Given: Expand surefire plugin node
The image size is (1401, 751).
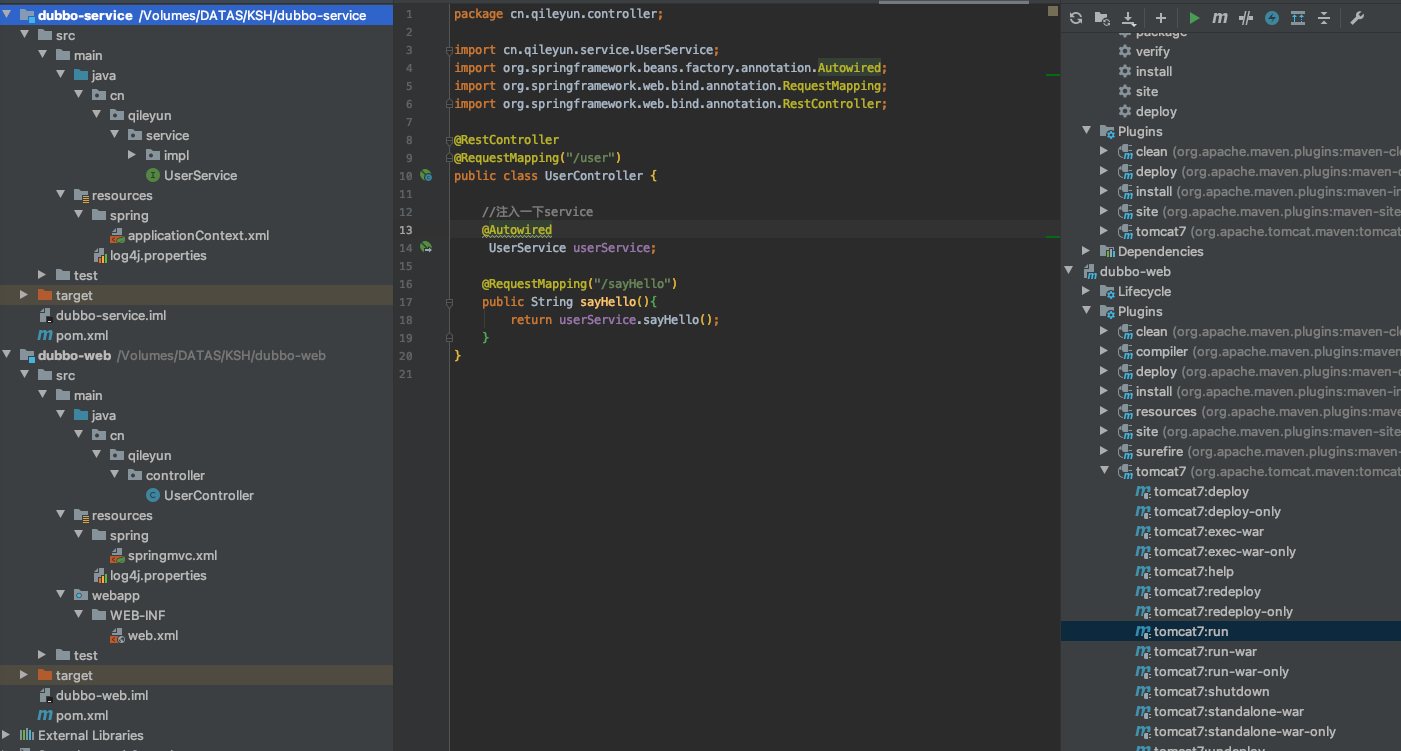Looking at the screenshot, I should [x=1104, y=451].
